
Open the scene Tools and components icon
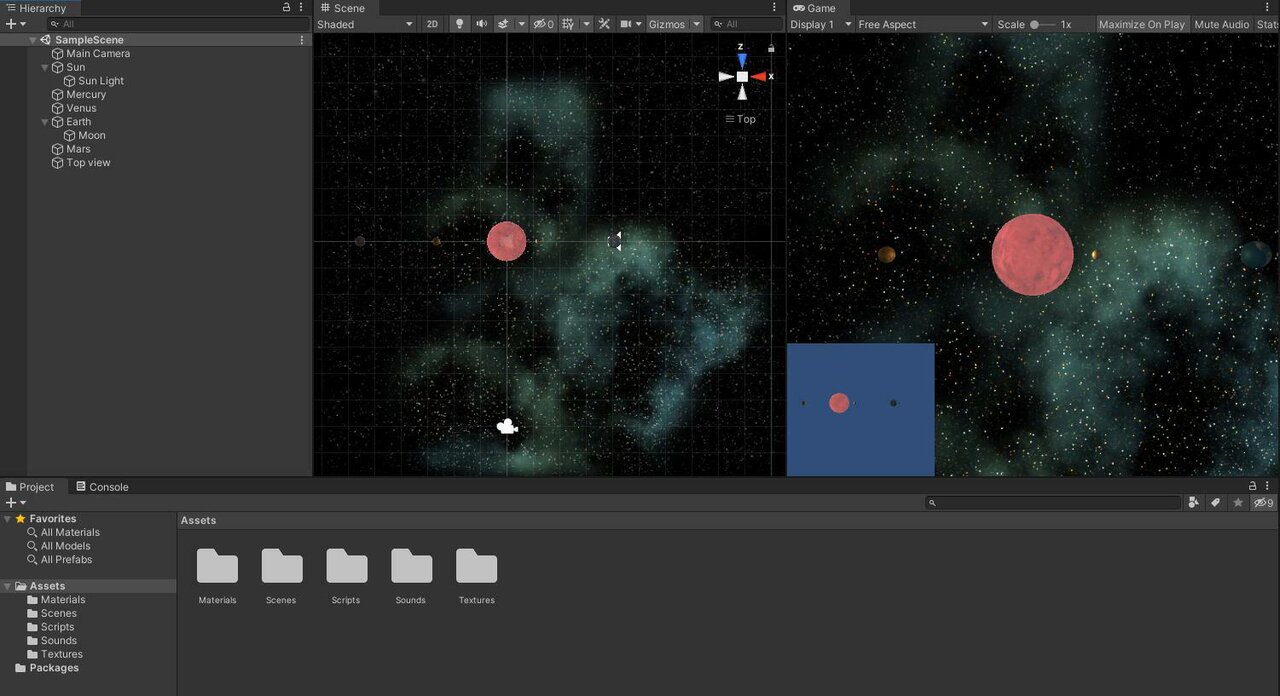[604, 24]
